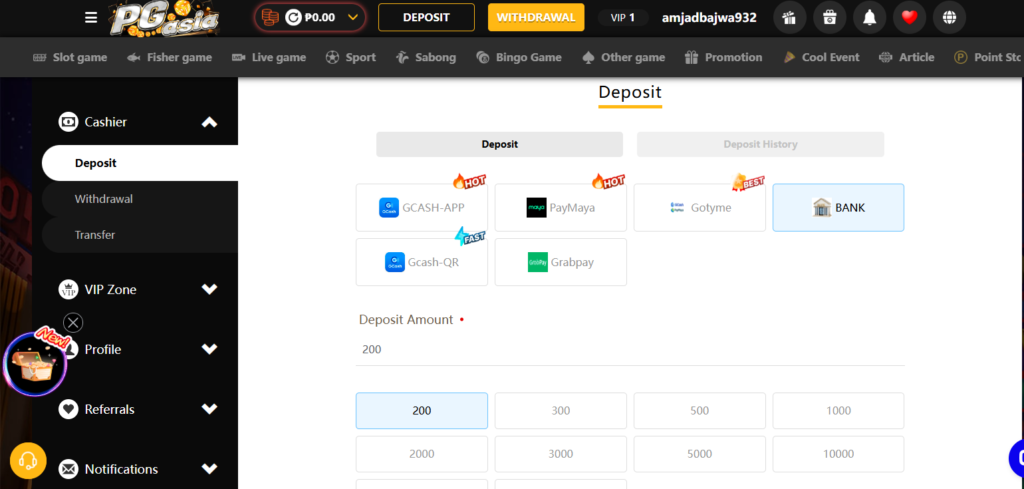The width and height of the screenshot is (1024, 489).
Task: Choose the 1000 amount preset
Action: coord(839,411)
